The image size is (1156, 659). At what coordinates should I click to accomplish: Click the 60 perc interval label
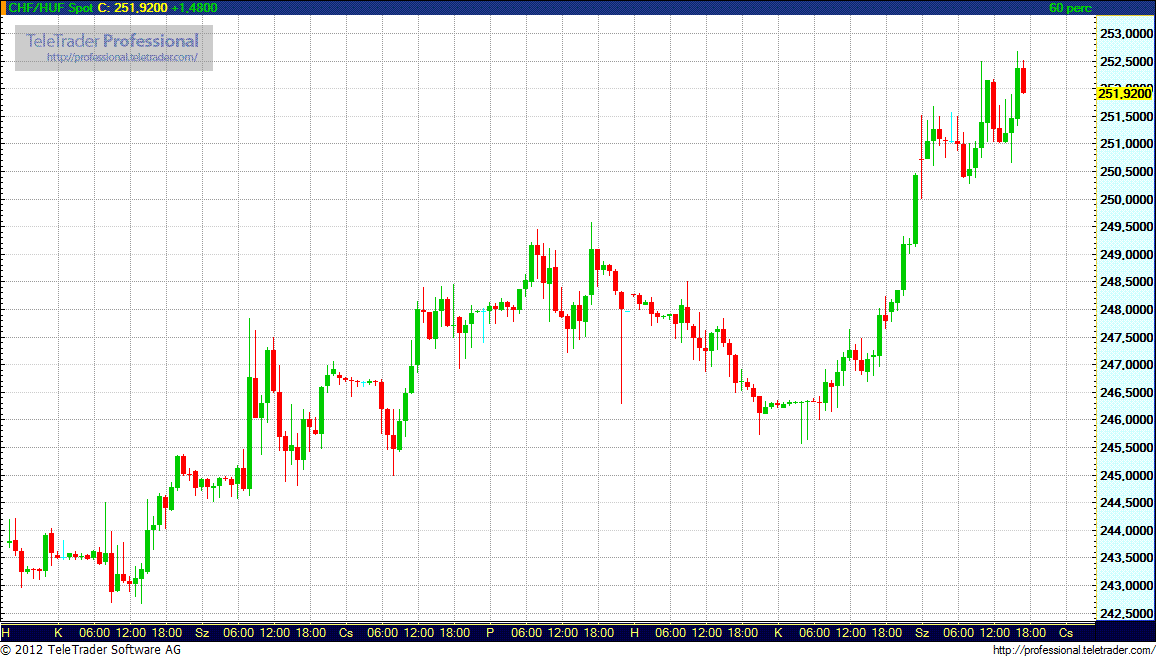1070,8
